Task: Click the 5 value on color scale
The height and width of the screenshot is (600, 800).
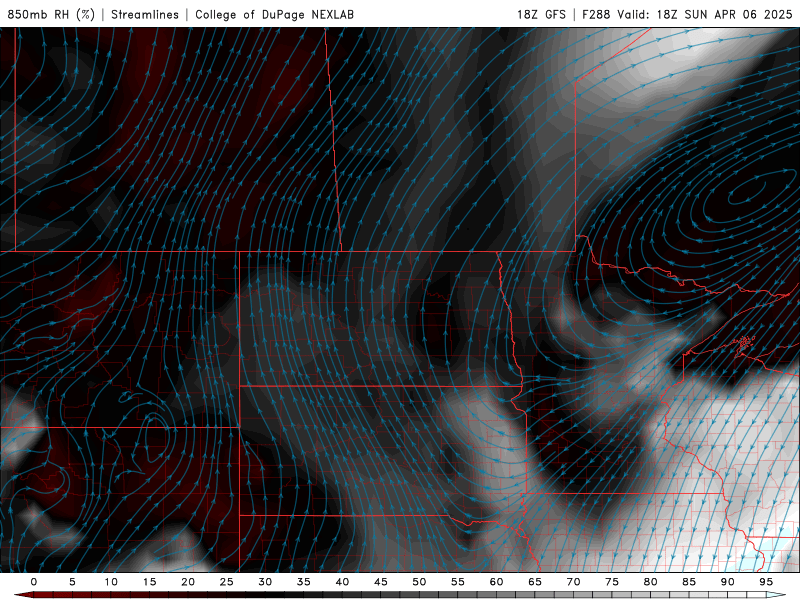Action: pyautogui.click(x=72, y=582)
